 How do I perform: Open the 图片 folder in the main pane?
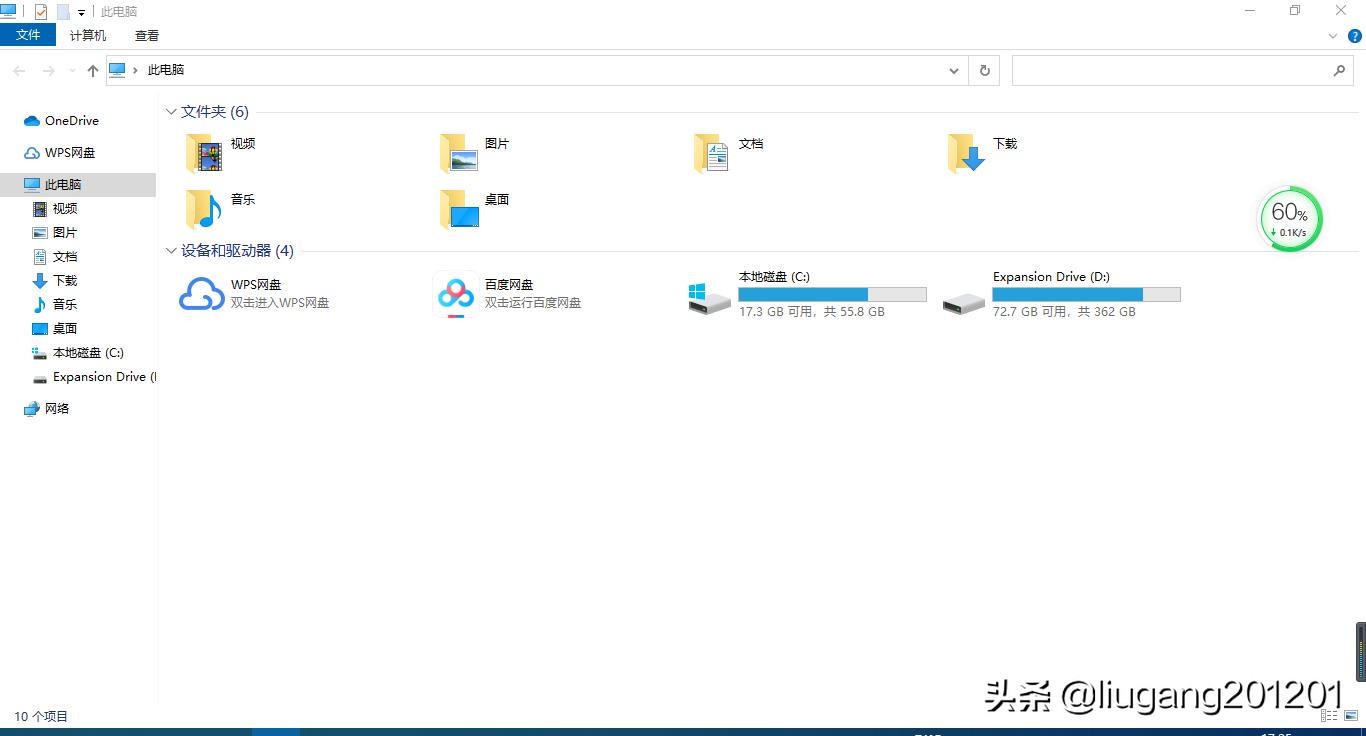(474, 152)
